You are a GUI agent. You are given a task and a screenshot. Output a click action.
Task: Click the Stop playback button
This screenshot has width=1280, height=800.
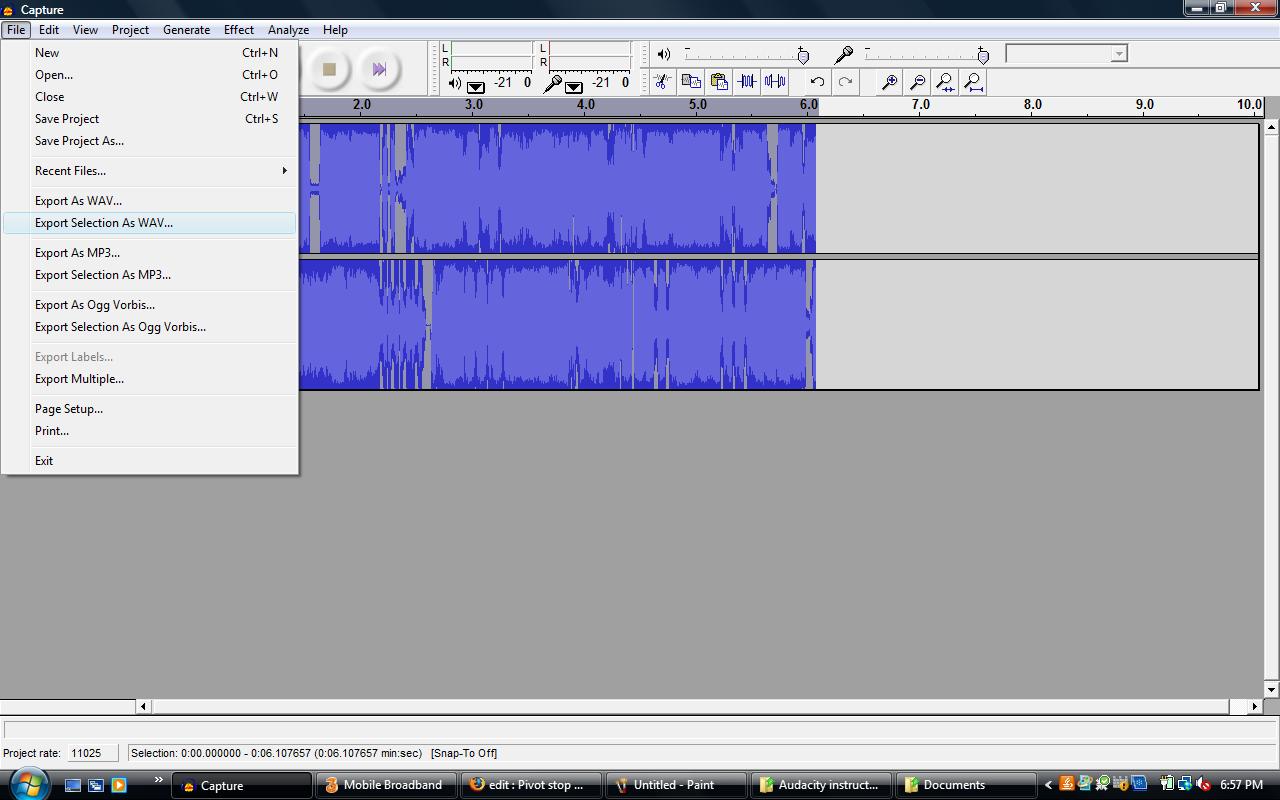[329, 69]
